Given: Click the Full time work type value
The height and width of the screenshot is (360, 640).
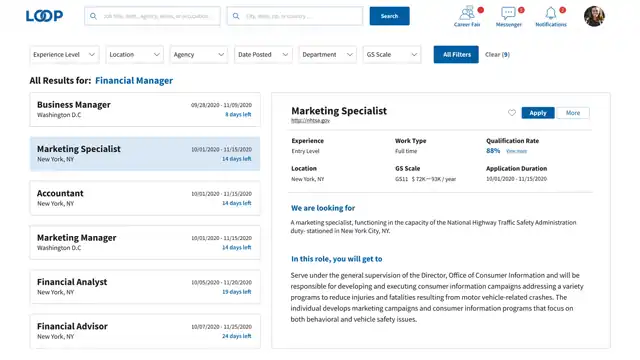Looking at the screenshot, I should point(406,151).
